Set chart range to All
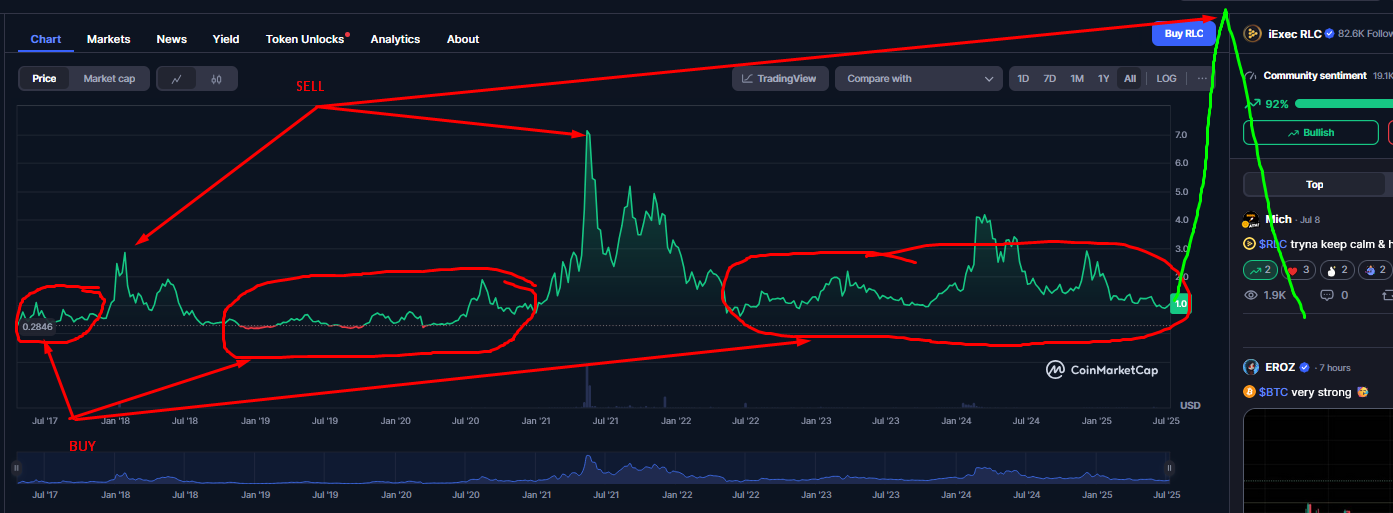The image size is (1393, 513). tap(1129, 78)
